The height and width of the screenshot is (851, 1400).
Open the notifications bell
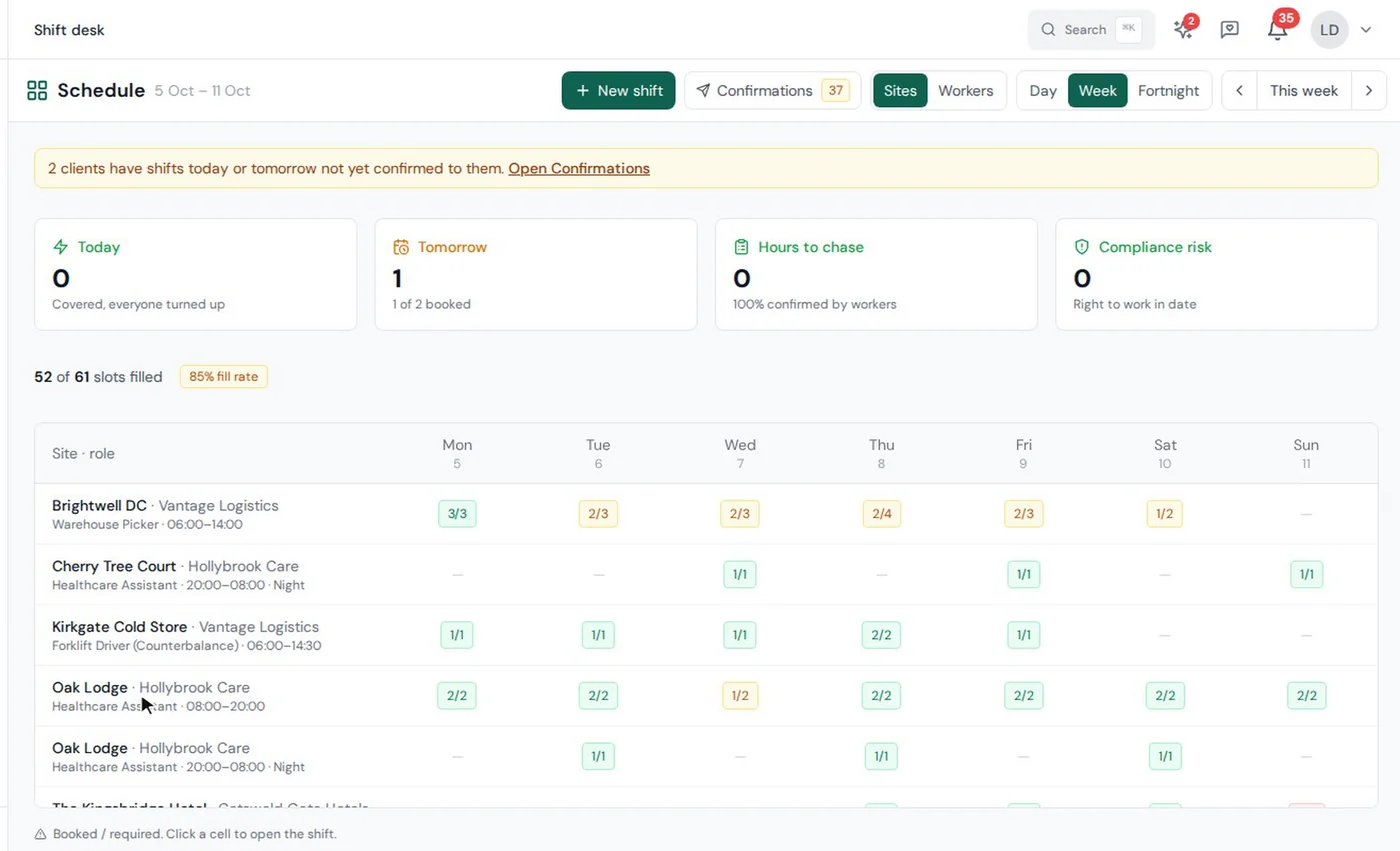[x=1277, y=30]
